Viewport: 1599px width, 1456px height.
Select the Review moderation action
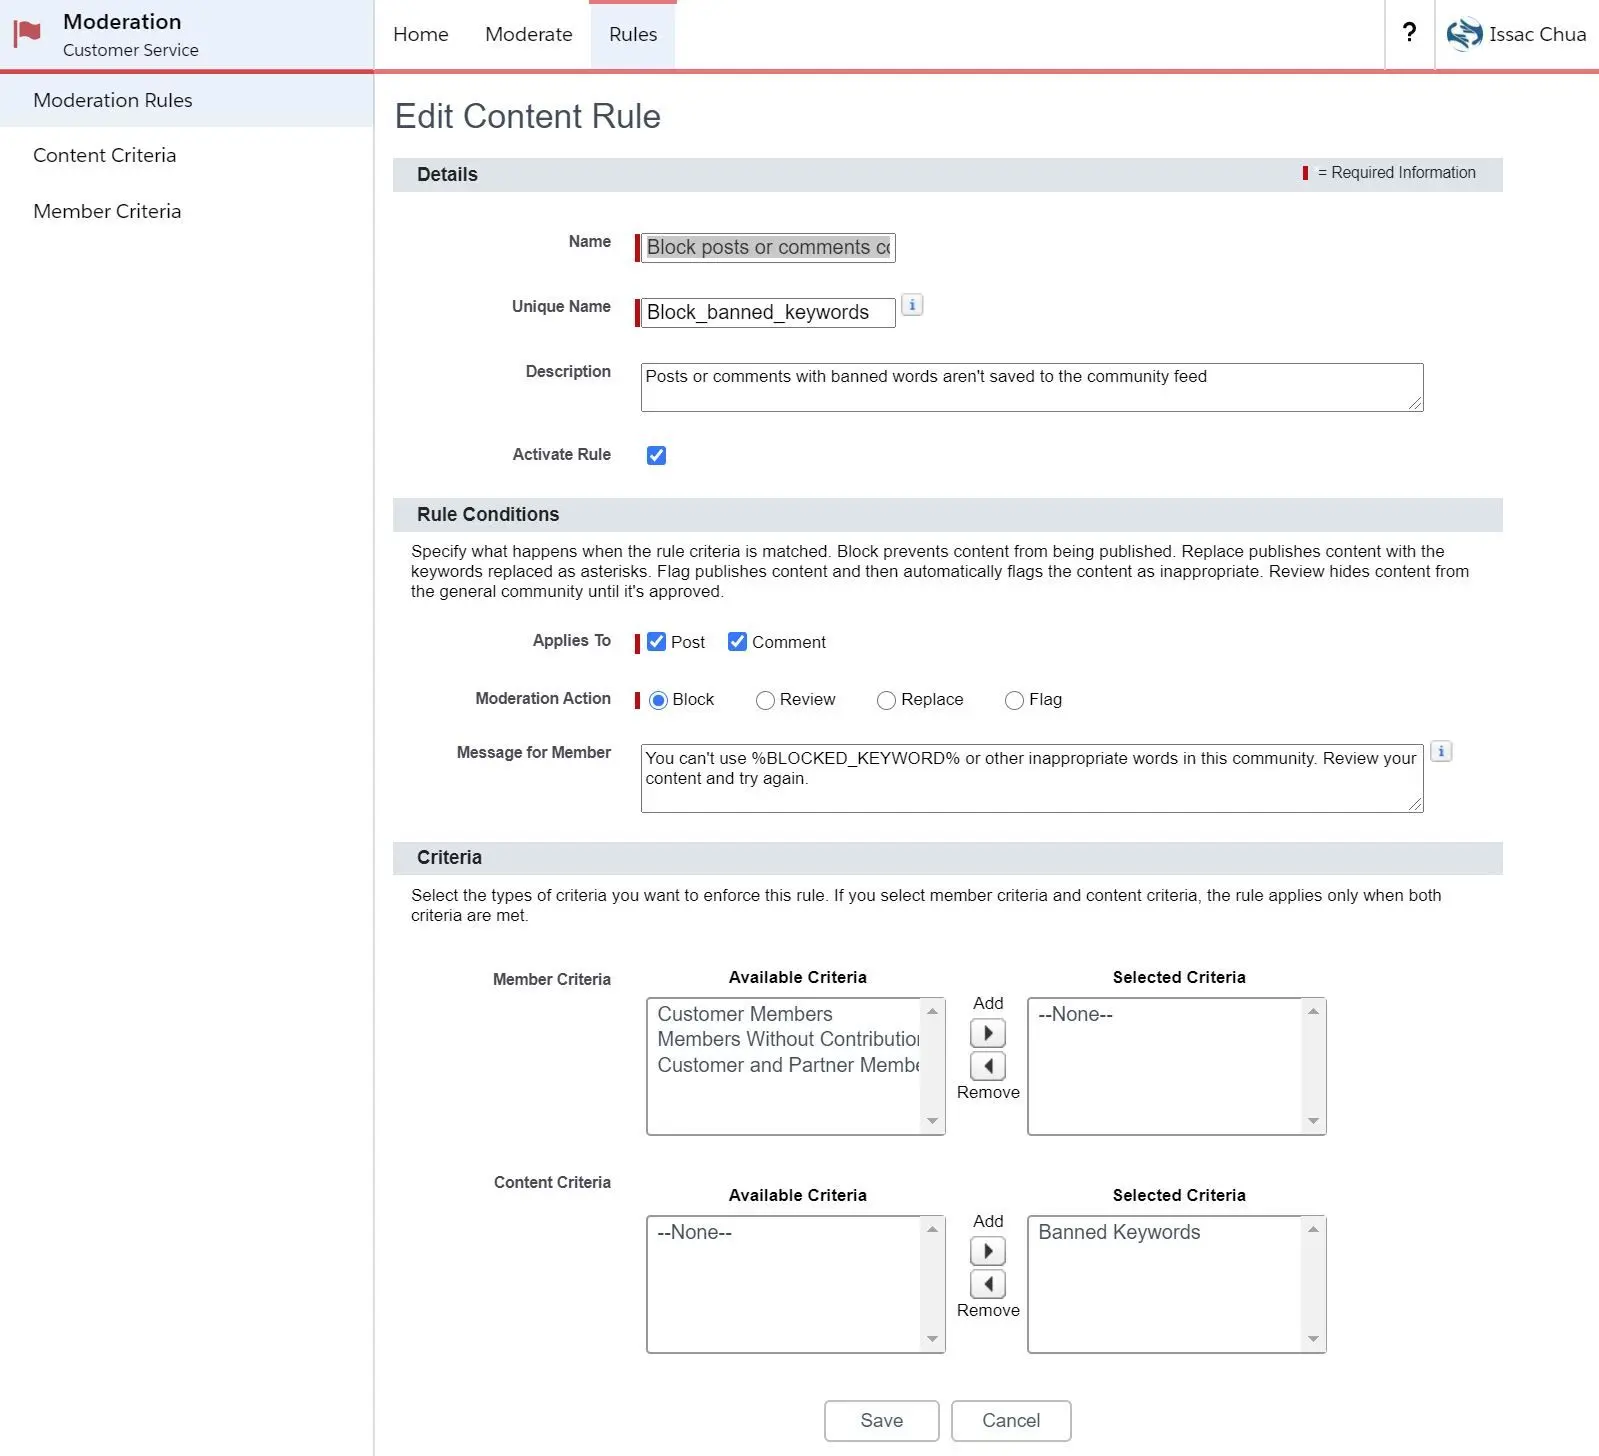(x=765, y=700)
